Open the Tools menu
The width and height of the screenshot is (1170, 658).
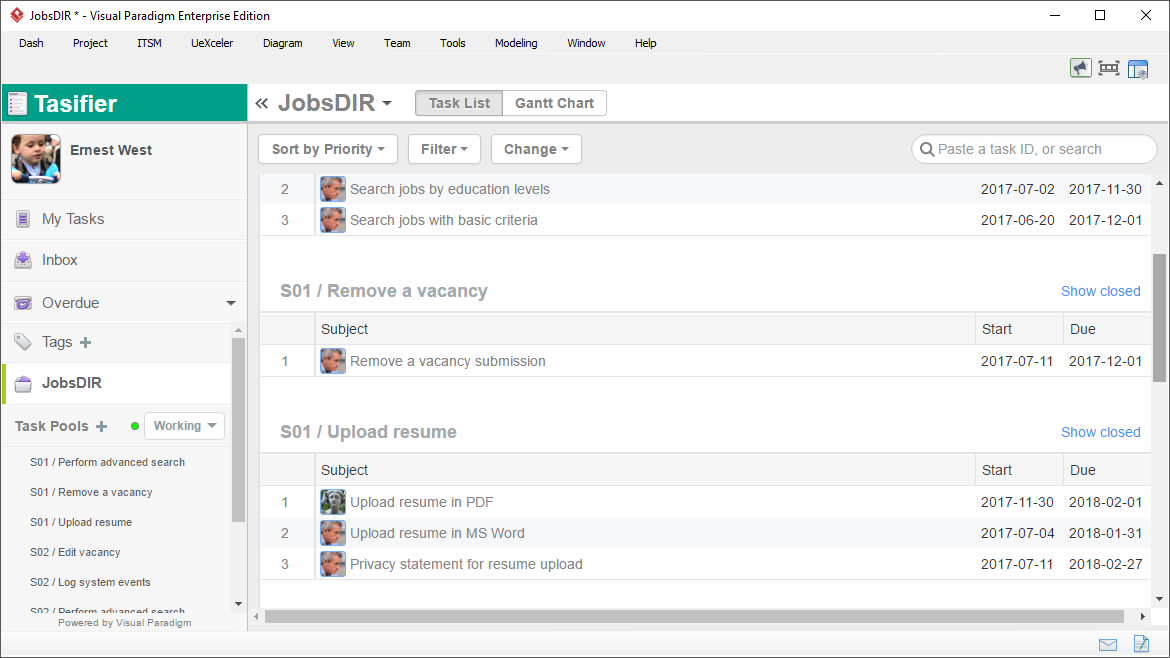[453, 43]
